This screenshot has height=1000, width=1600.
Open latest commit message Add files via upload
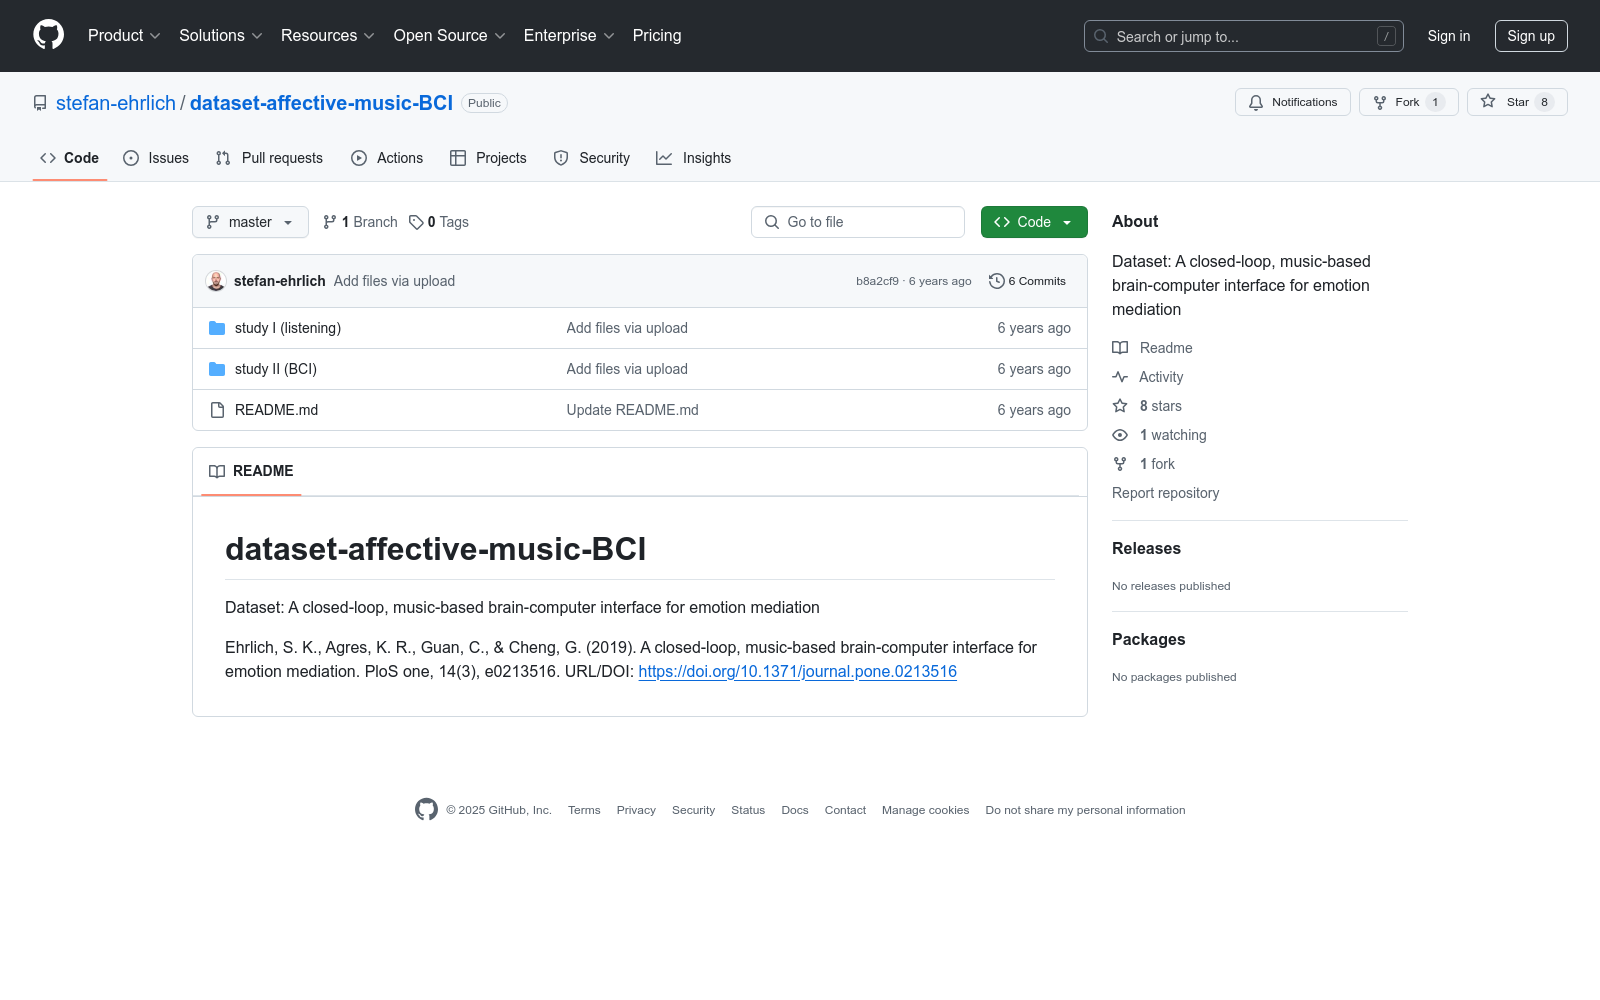point(394,281)
